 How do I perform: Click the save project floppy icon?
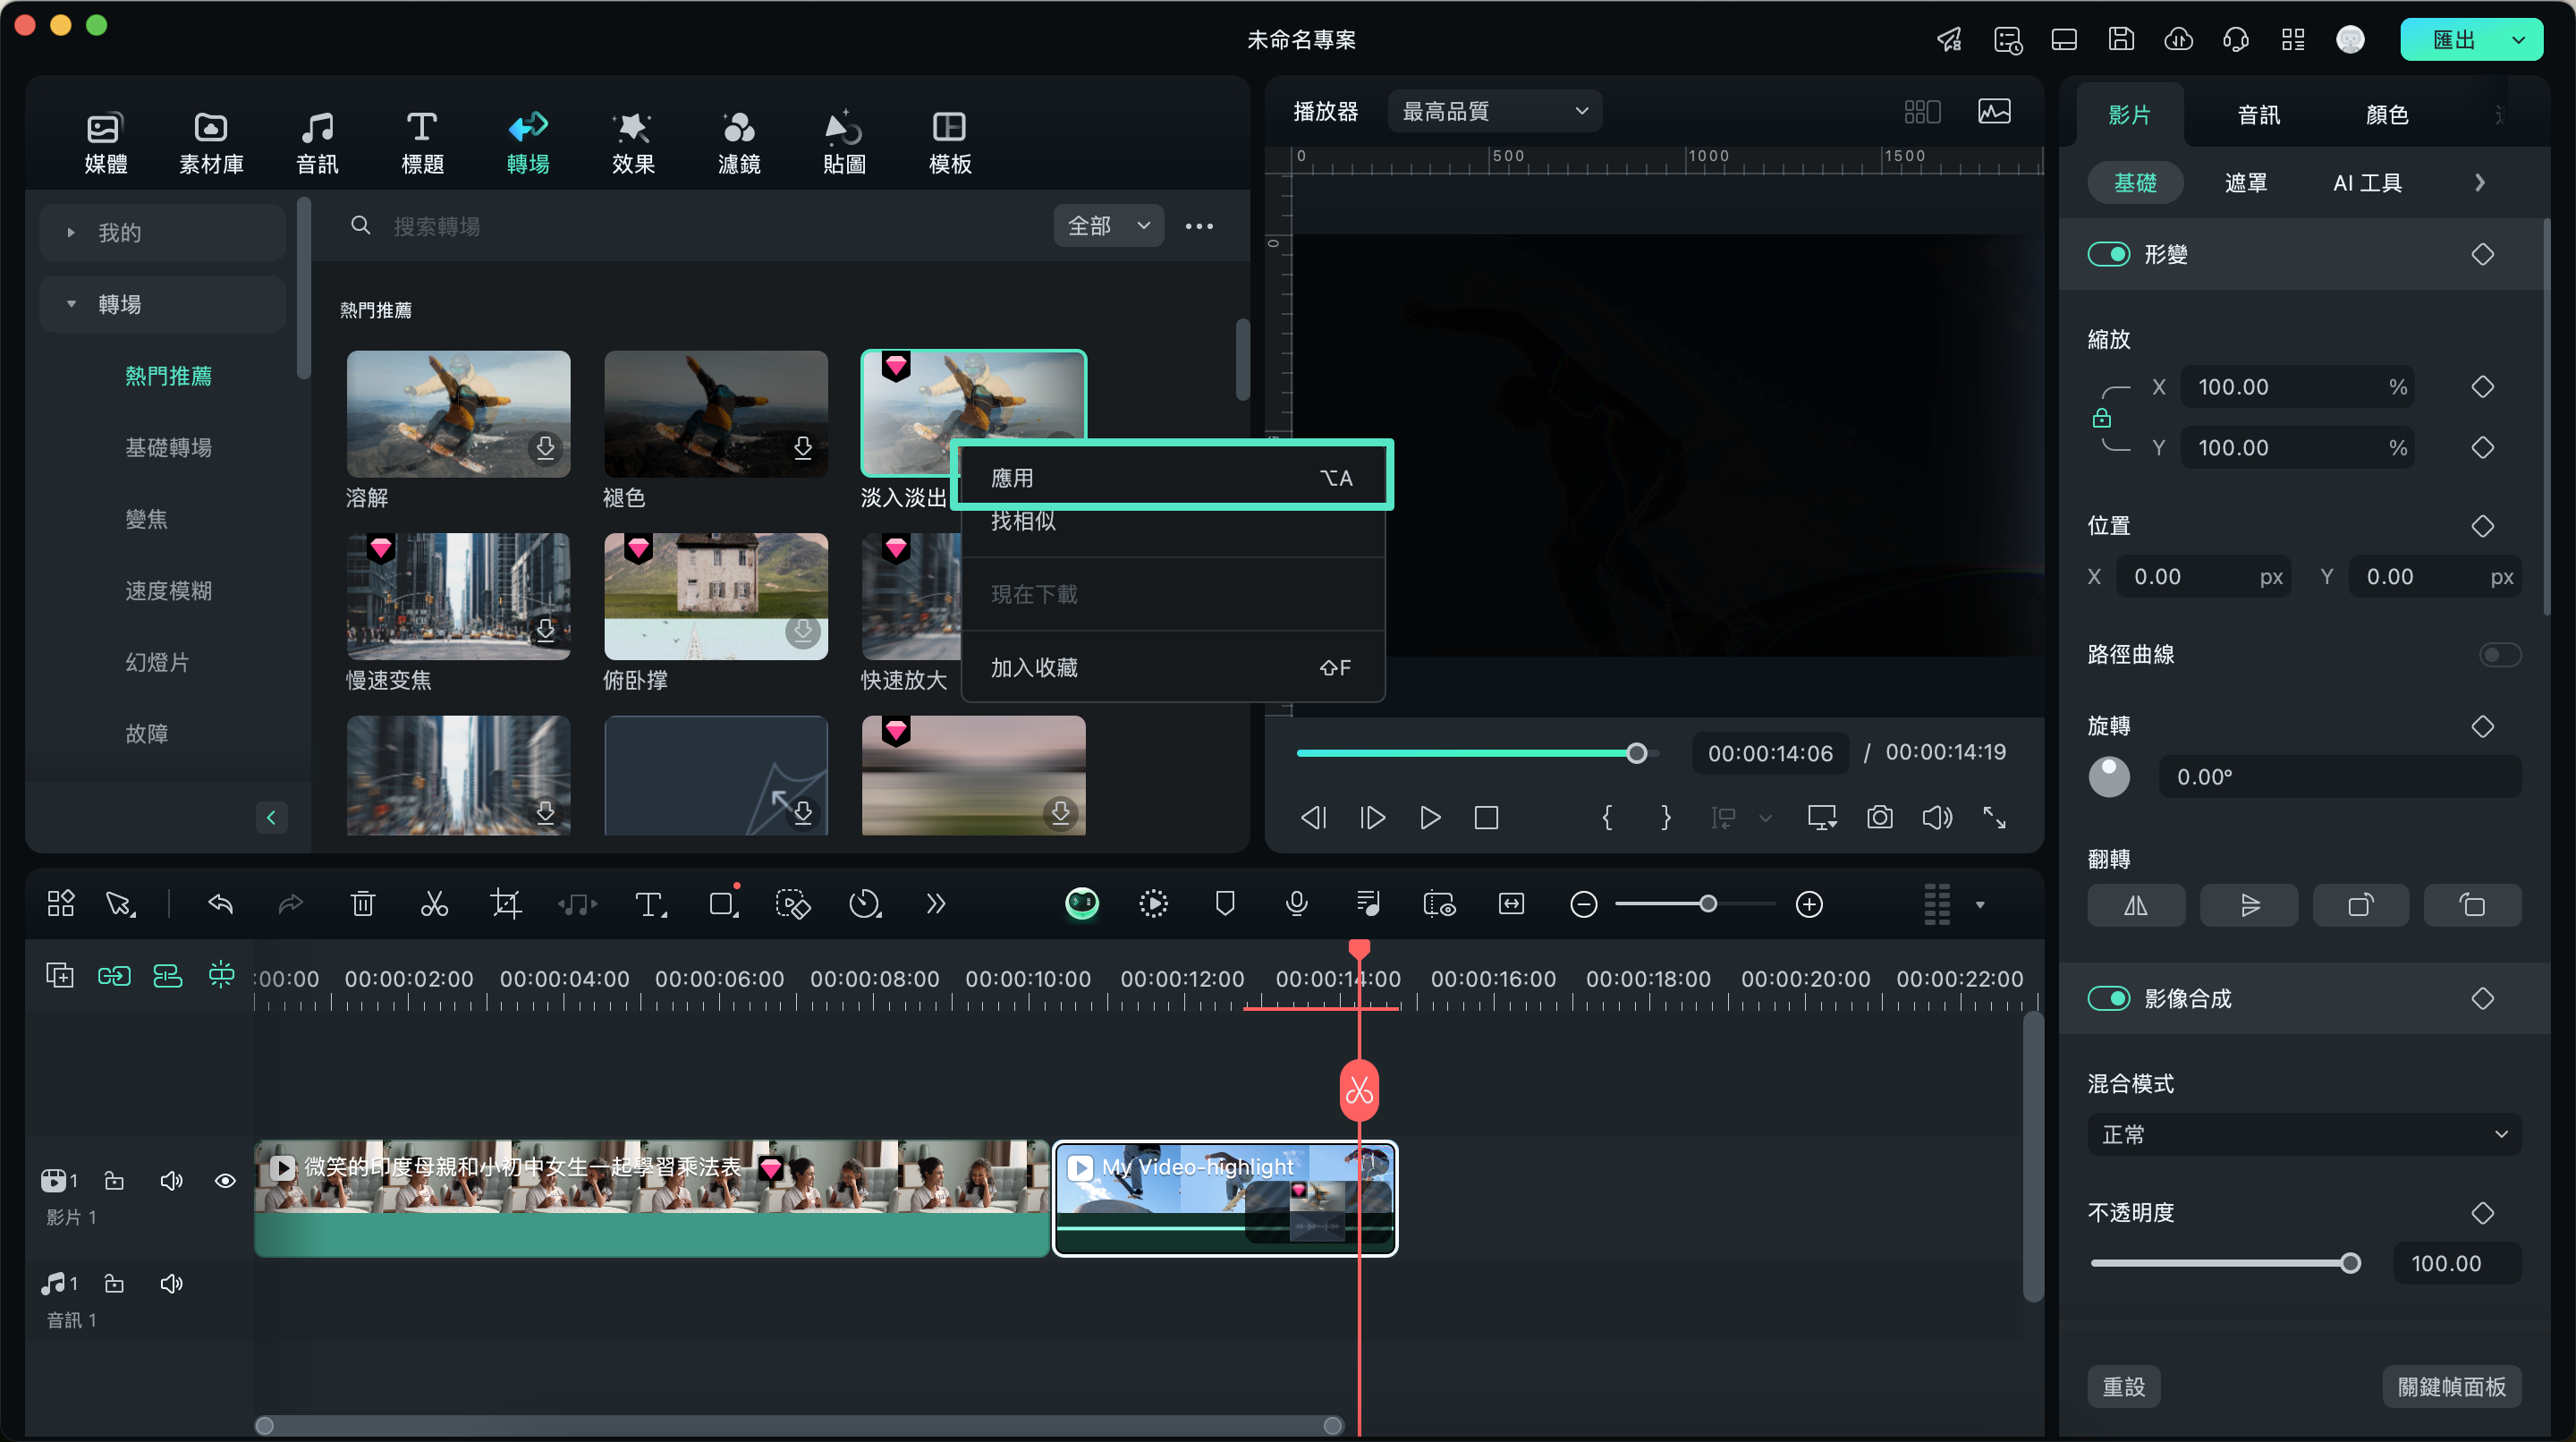[x=2120, y=39]
